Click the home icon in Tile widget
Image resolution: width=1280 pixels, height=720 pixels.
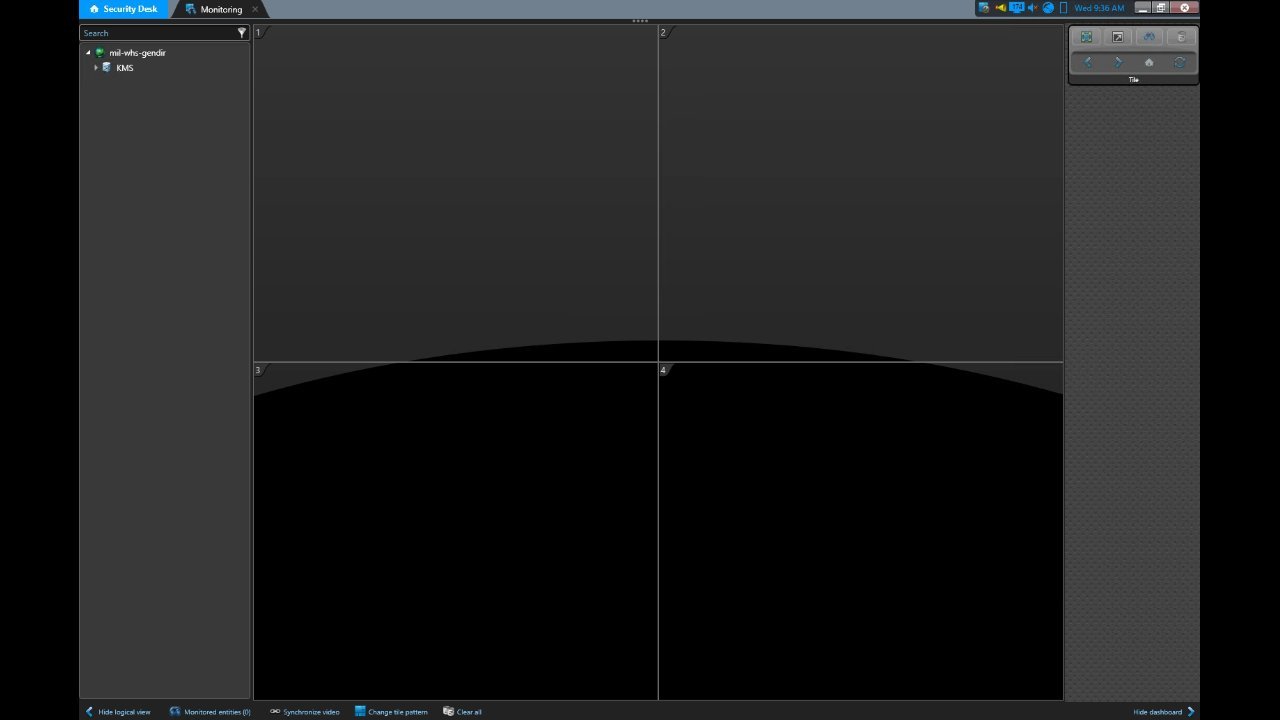pos(1149,62)
